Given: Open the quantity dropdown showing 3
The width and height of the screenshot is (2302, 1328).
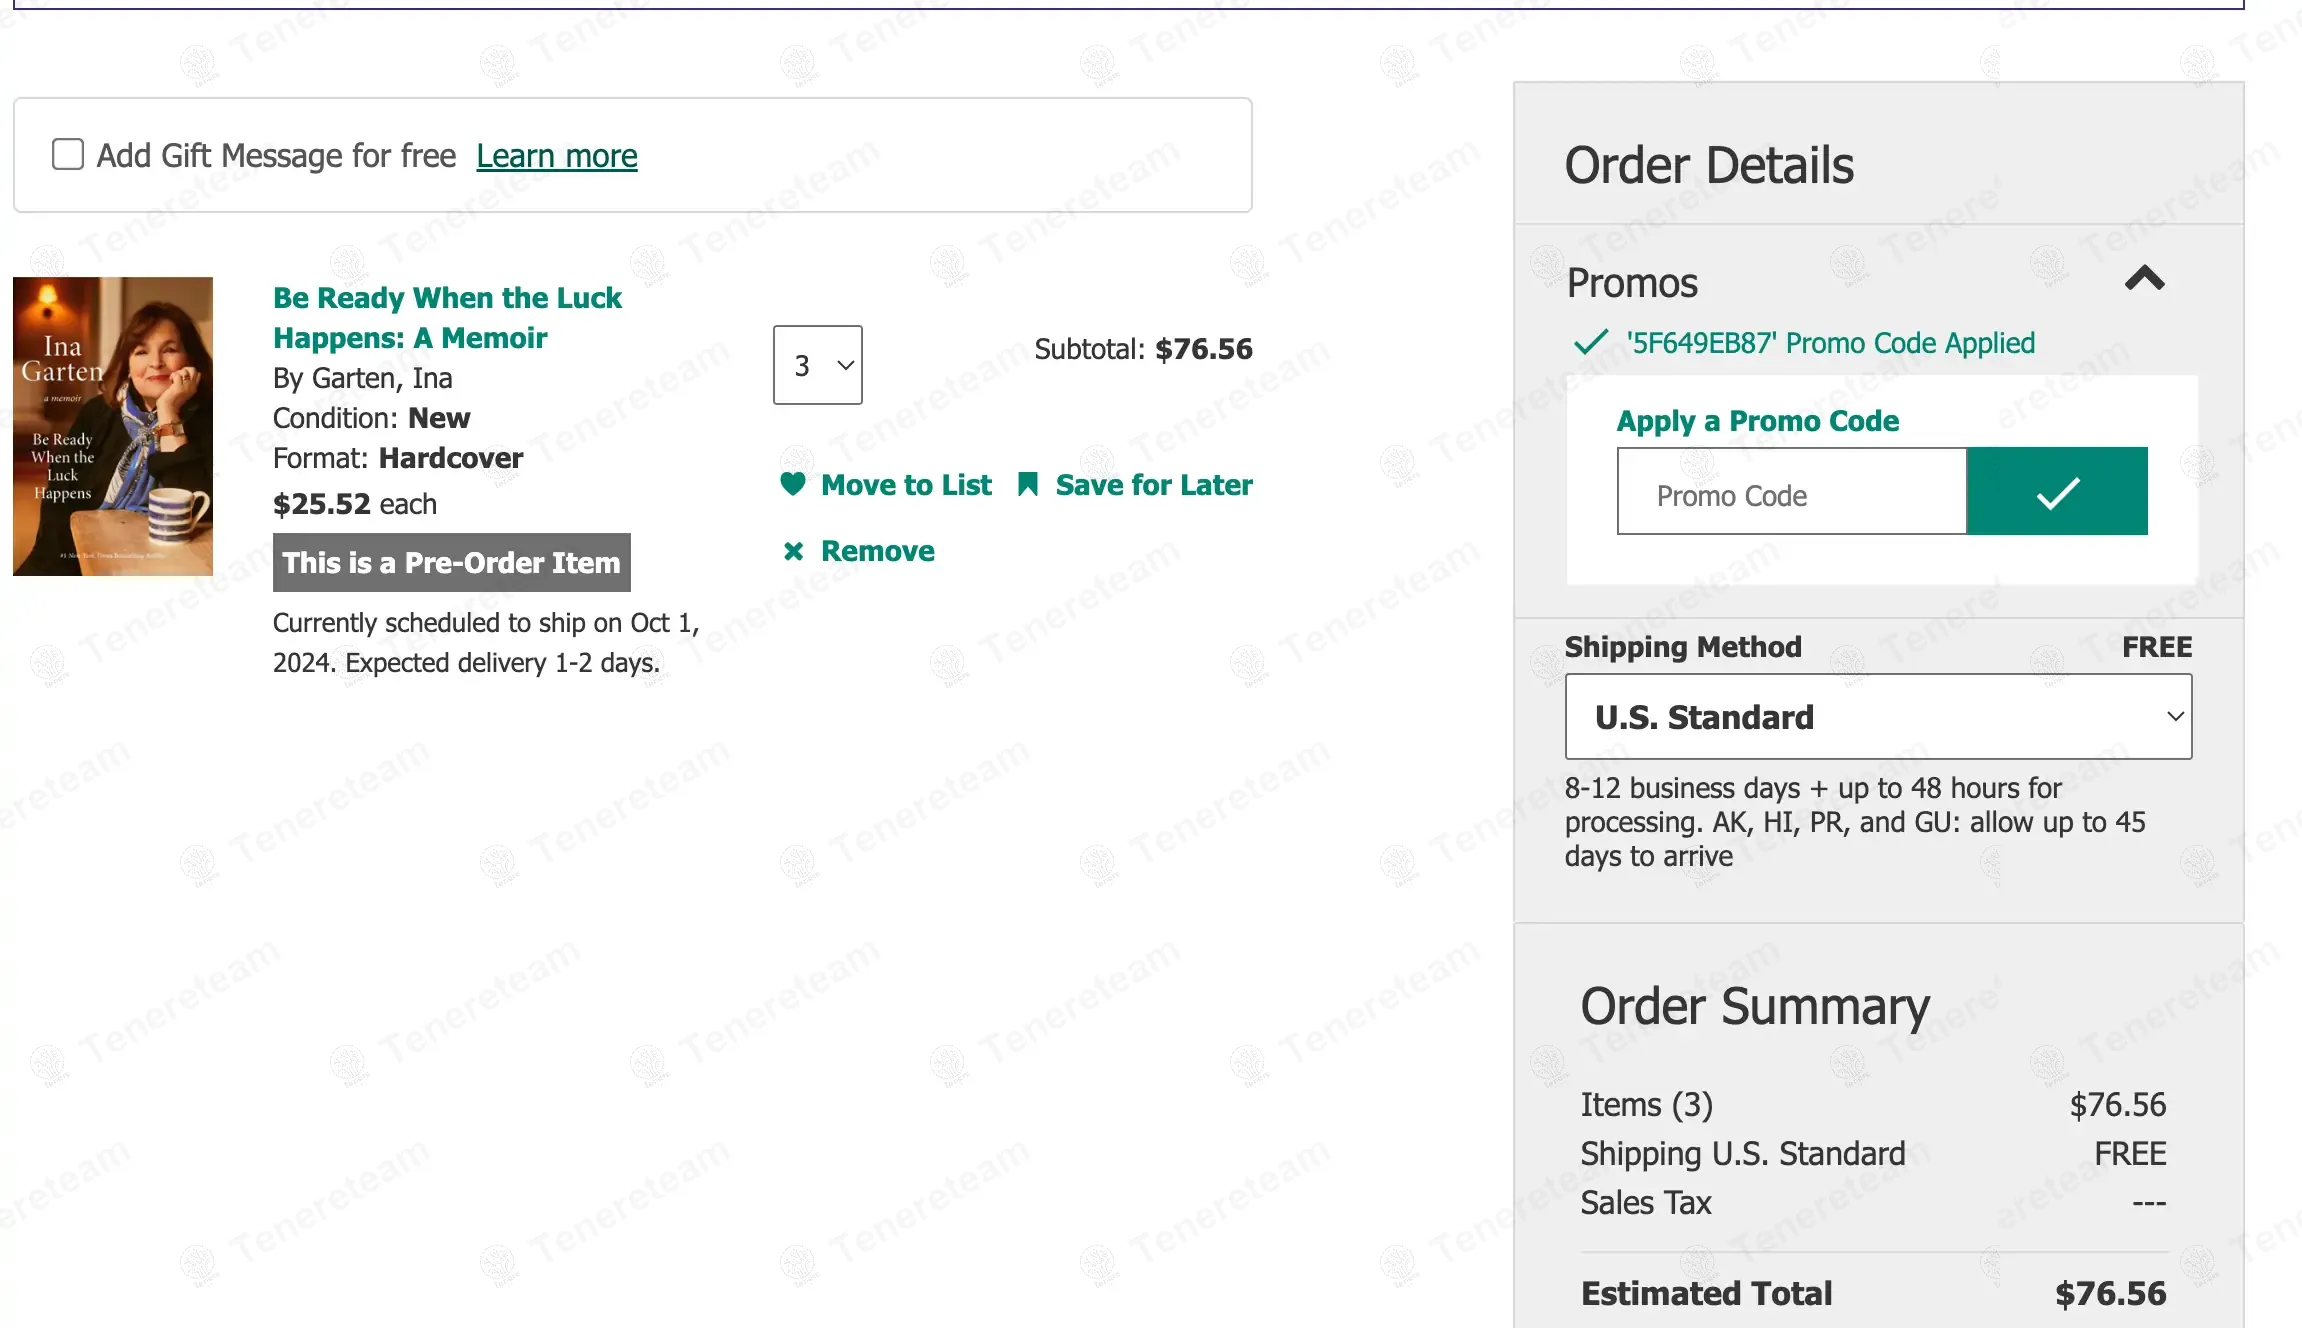Looking at the screenshot, I should coord(817,365).
